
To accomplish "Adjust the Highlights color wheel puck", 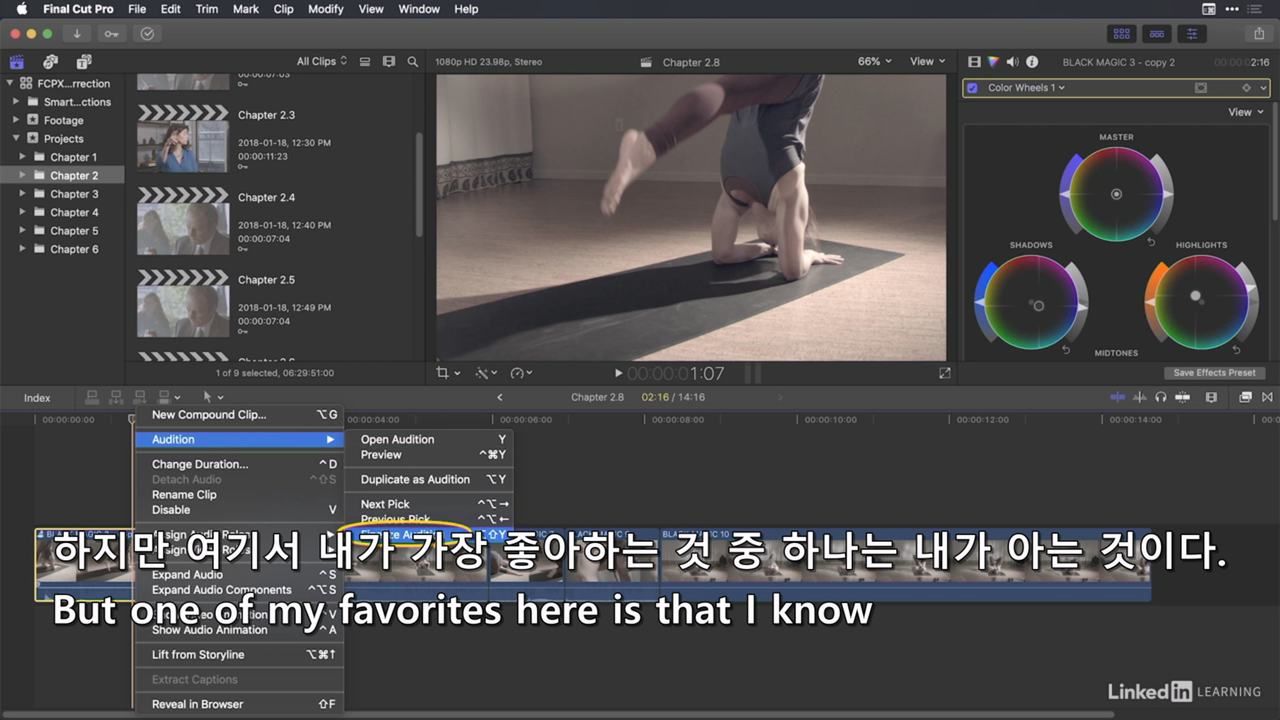I will coord(1195,296).
